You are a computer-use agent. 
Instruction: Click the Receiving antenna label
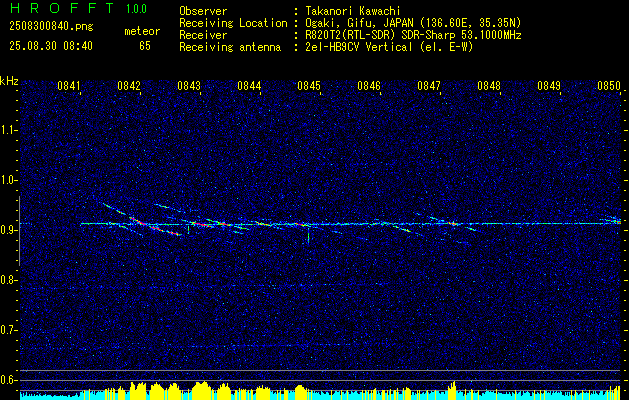click(230, 47)
